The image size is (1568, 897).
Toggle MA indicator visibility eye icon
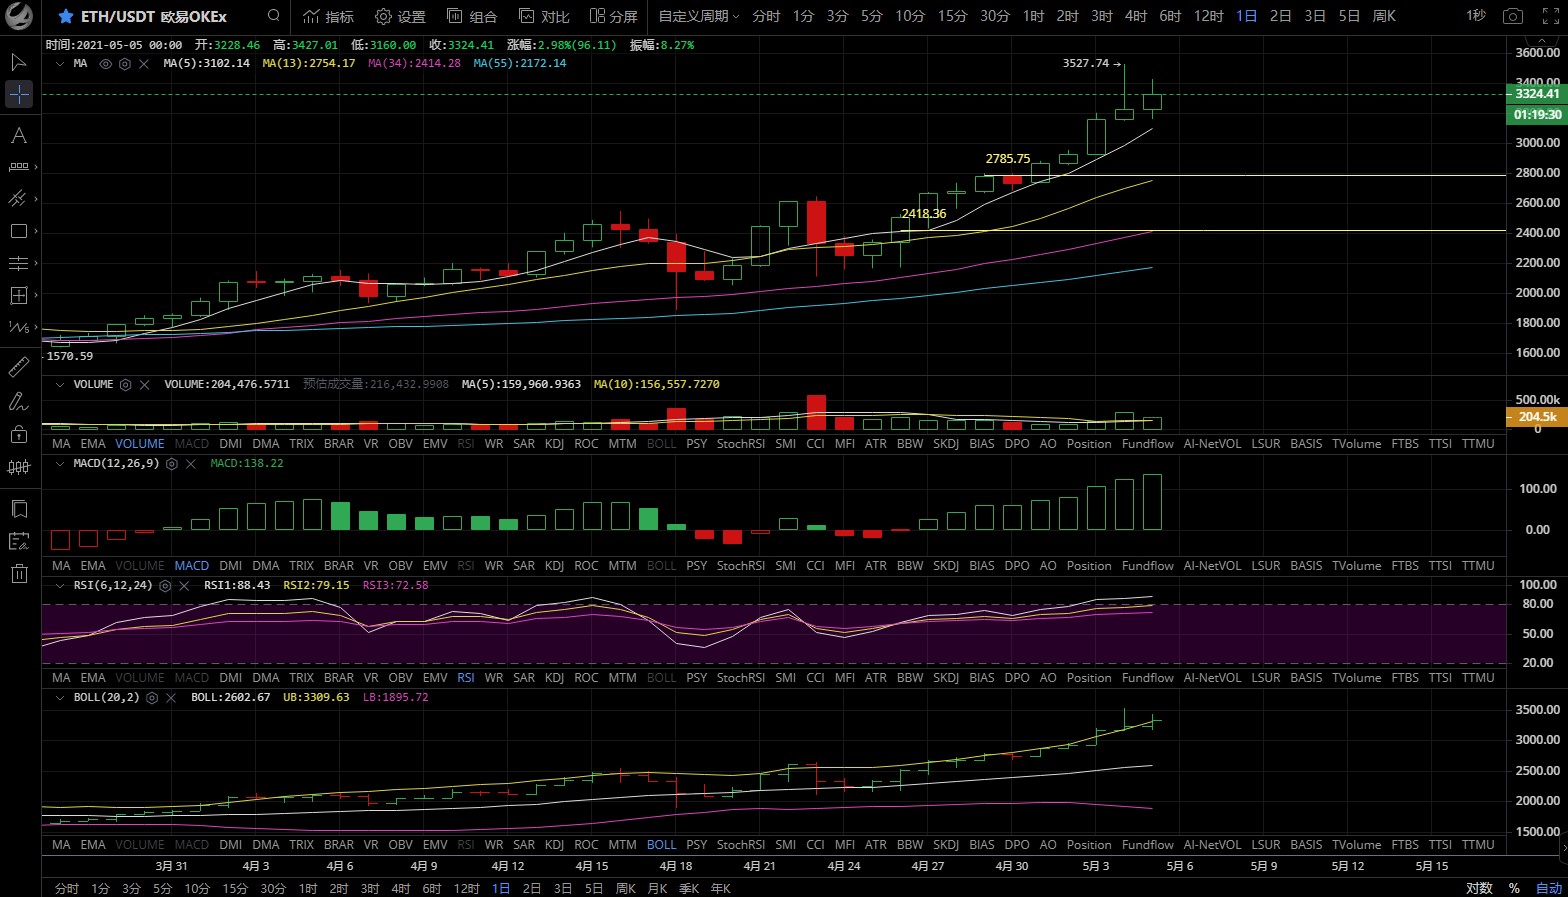tap(105, 64)
